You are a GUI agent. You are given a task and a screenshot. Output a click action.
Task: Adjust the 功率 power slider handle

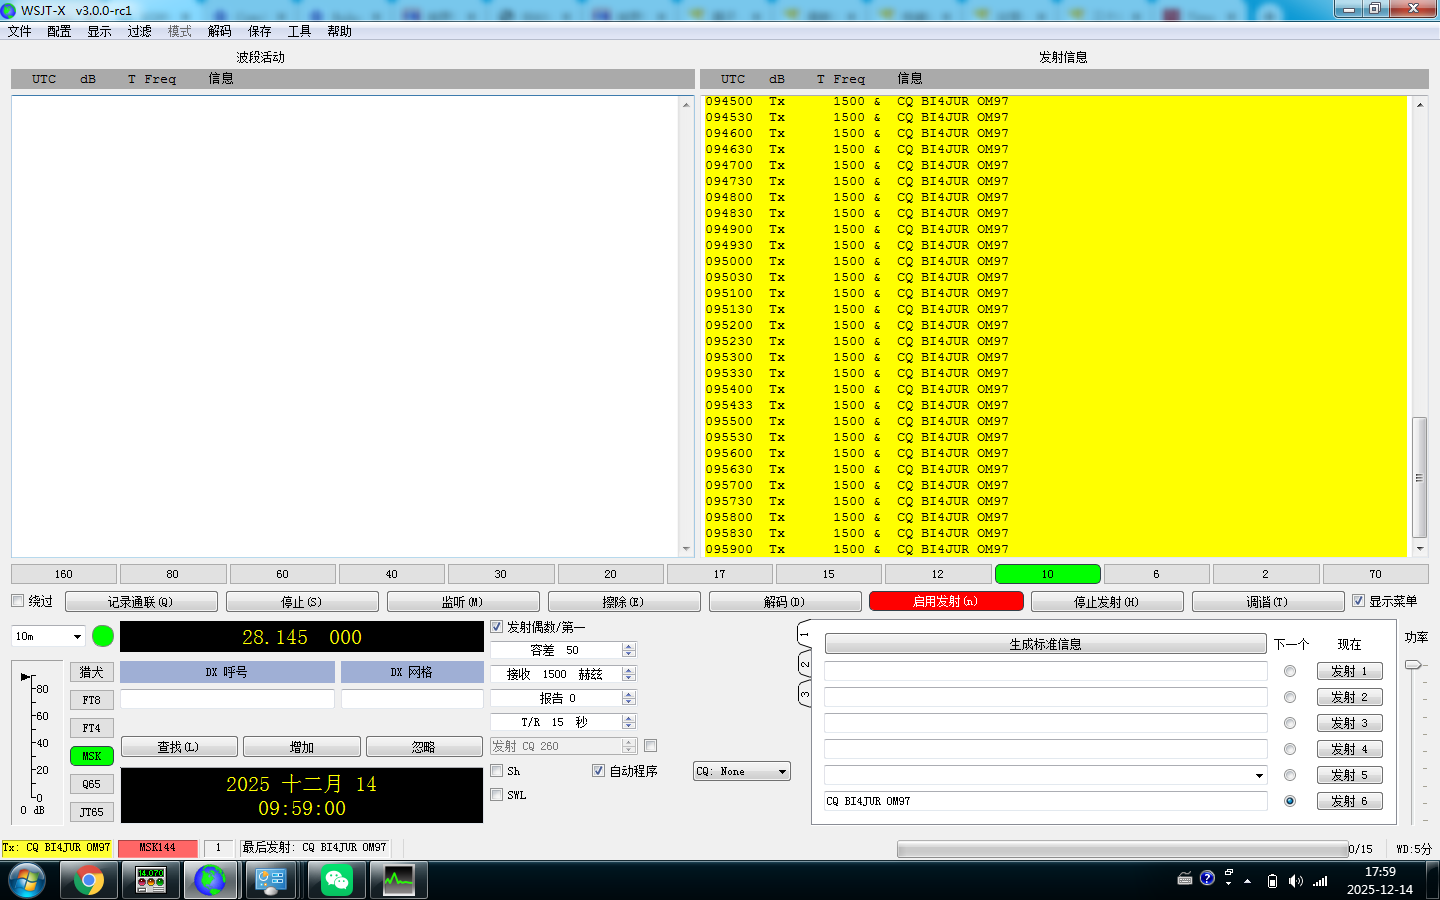click(x=1413, y=664)
